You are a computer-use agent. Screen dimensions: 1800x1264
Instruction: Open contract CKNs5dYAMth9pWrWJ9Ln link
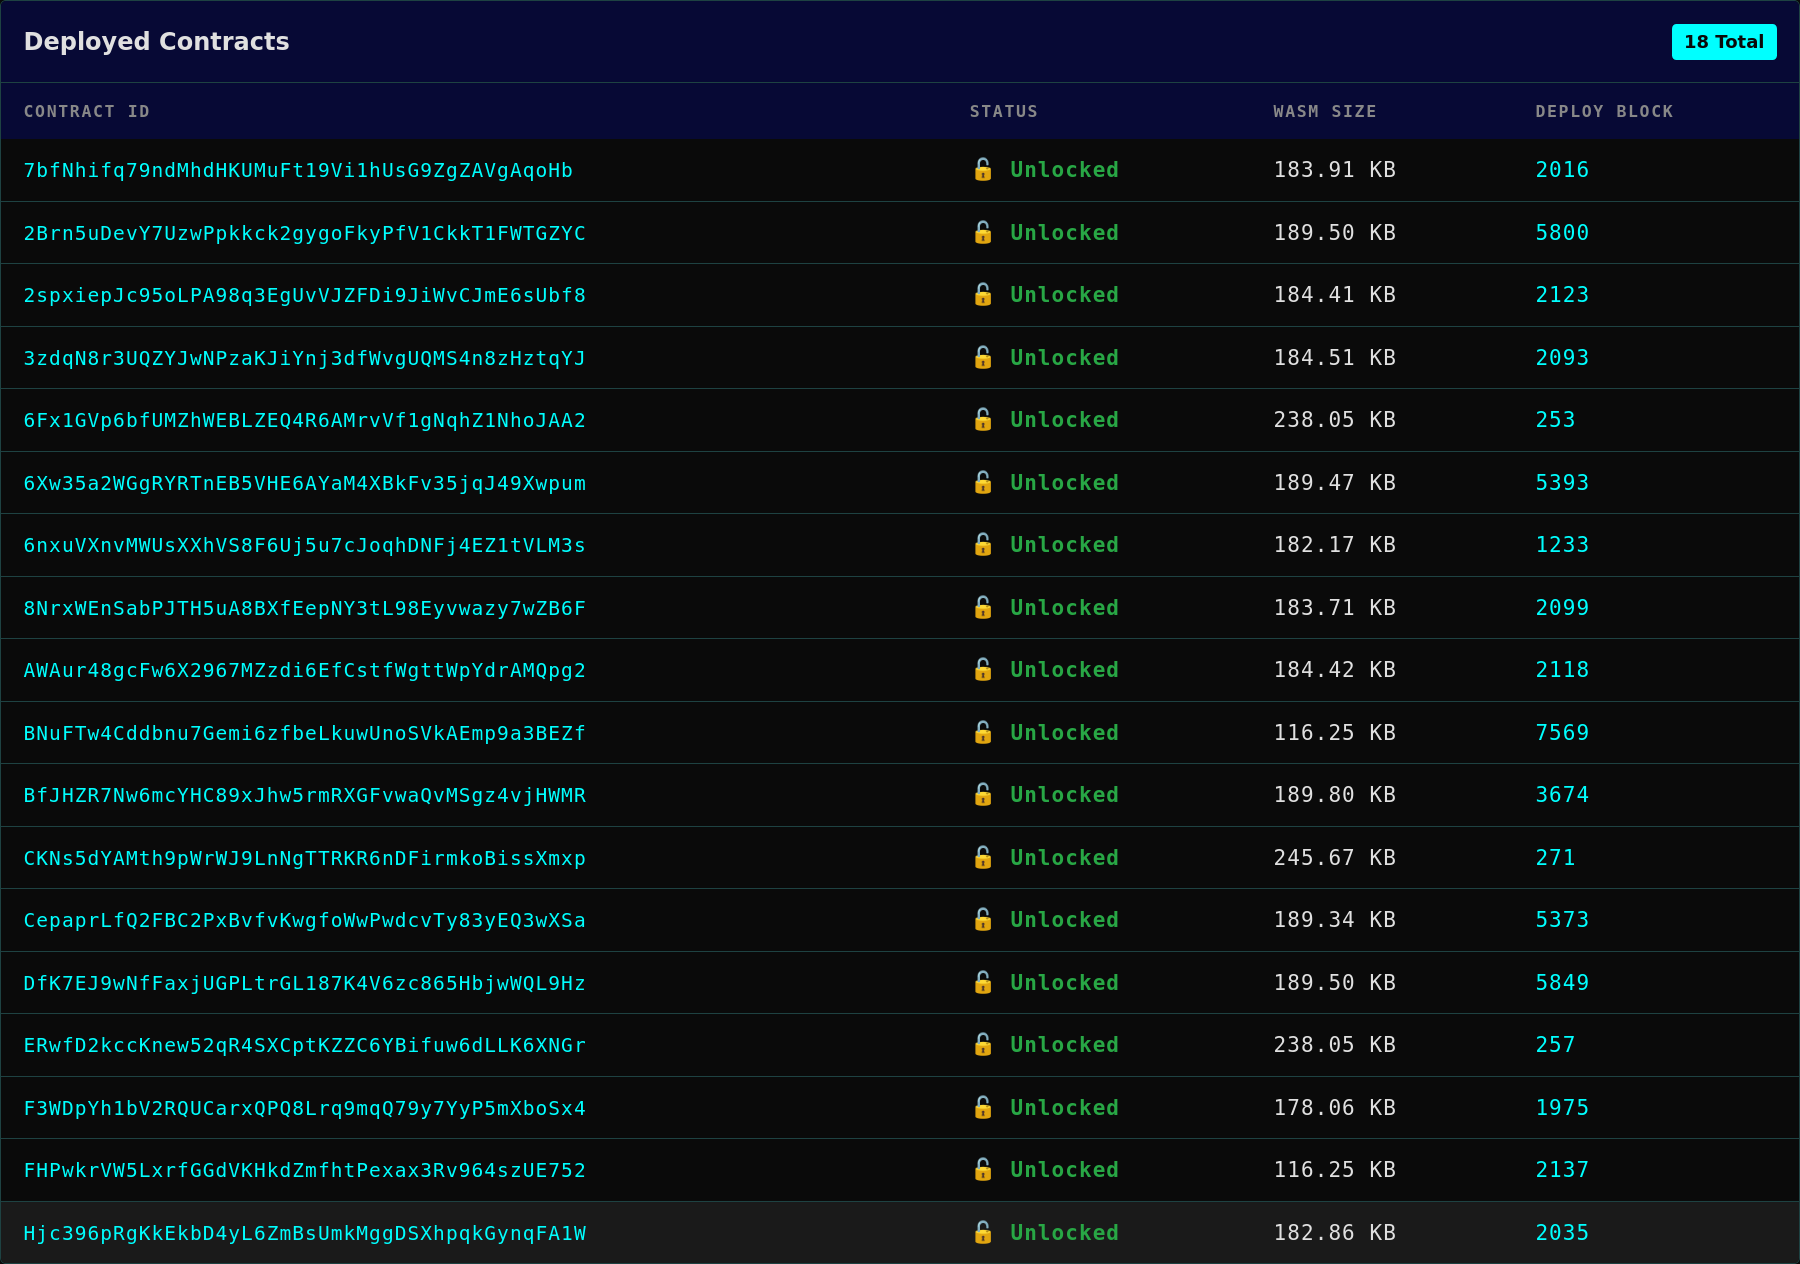click(305, 858)
